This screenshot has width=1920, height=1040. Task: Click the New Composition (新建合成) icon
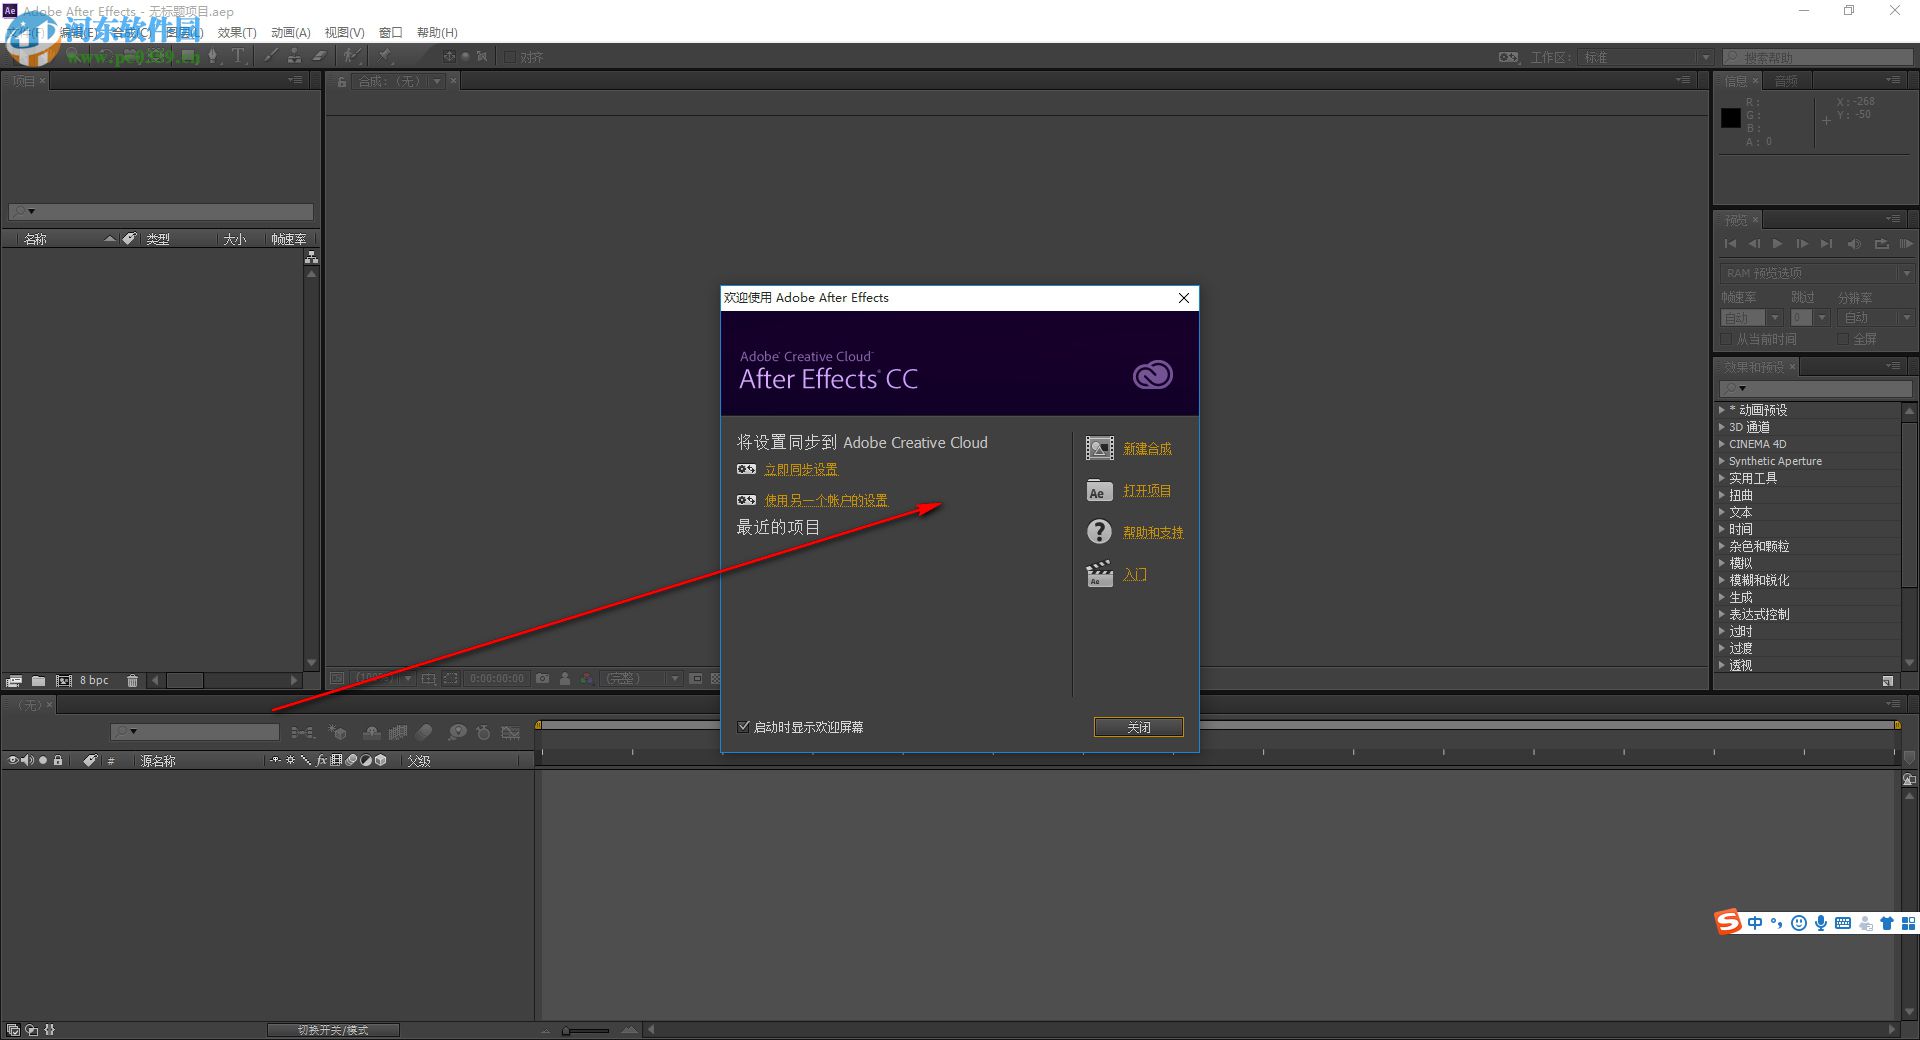1099,448
